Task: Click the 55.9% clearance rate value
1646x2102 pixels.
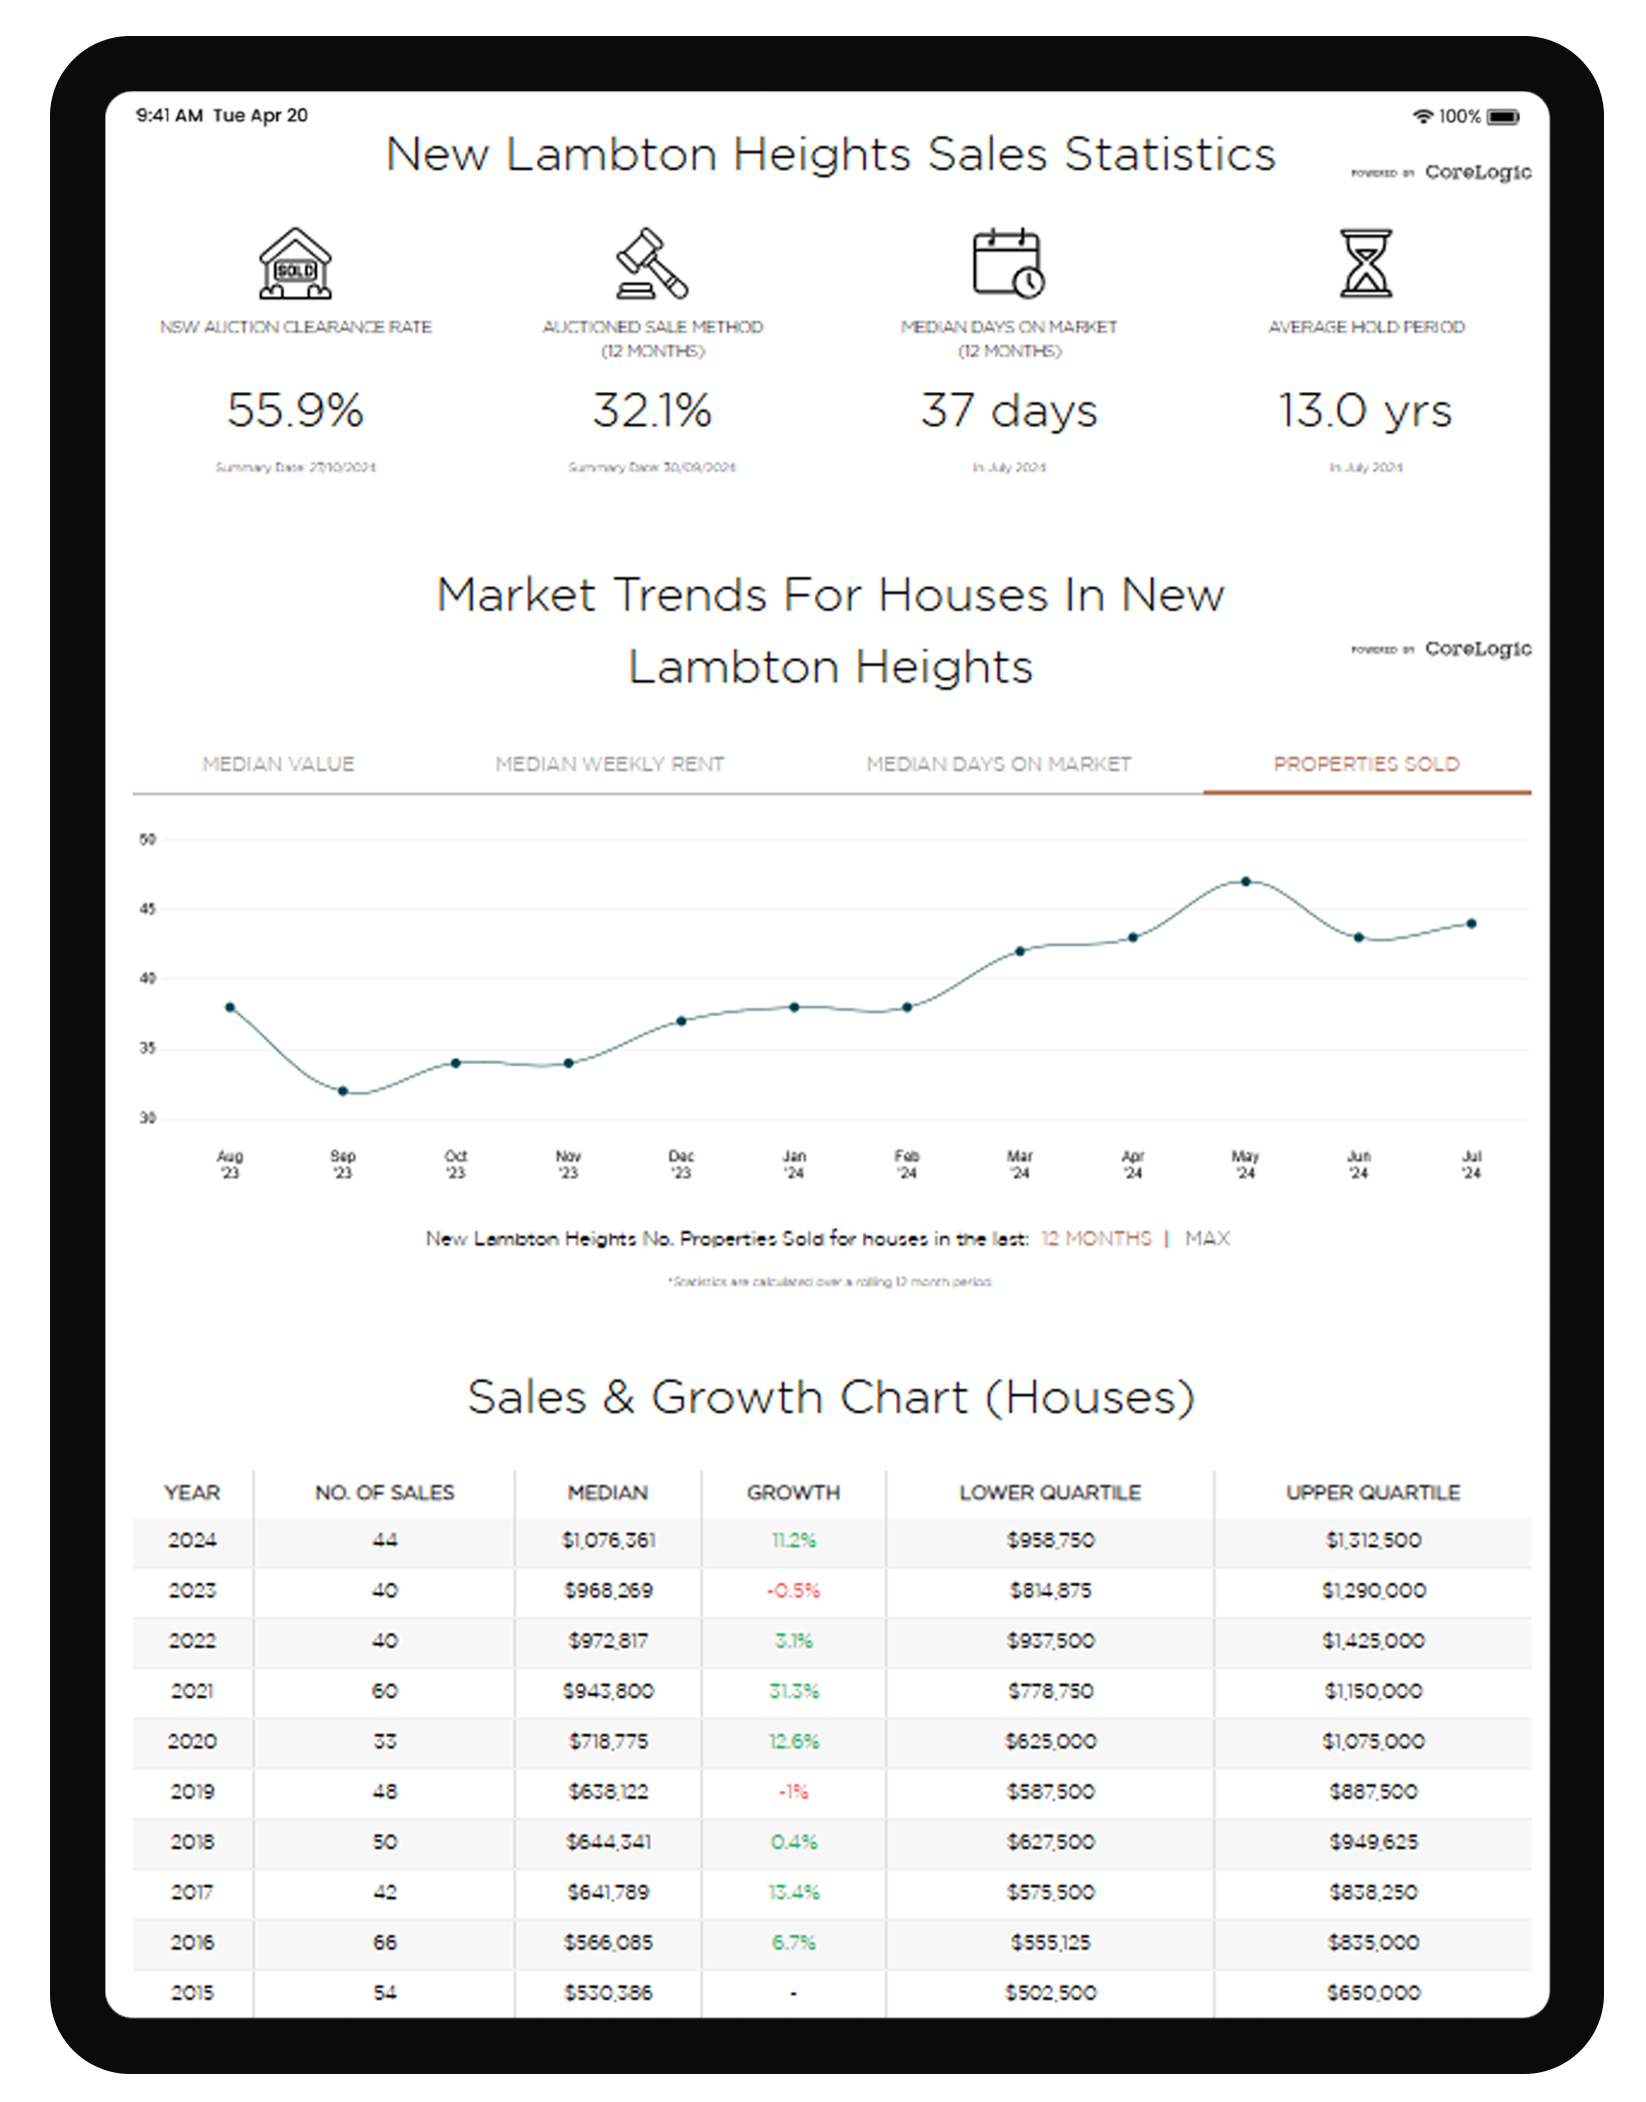Action: point(295,410)
